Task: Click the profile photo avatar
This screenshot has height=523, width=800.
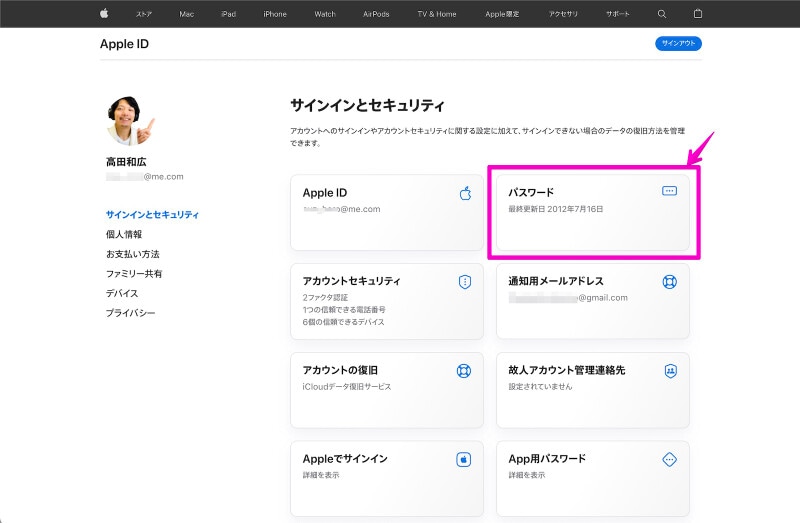Action: point(130,122)
